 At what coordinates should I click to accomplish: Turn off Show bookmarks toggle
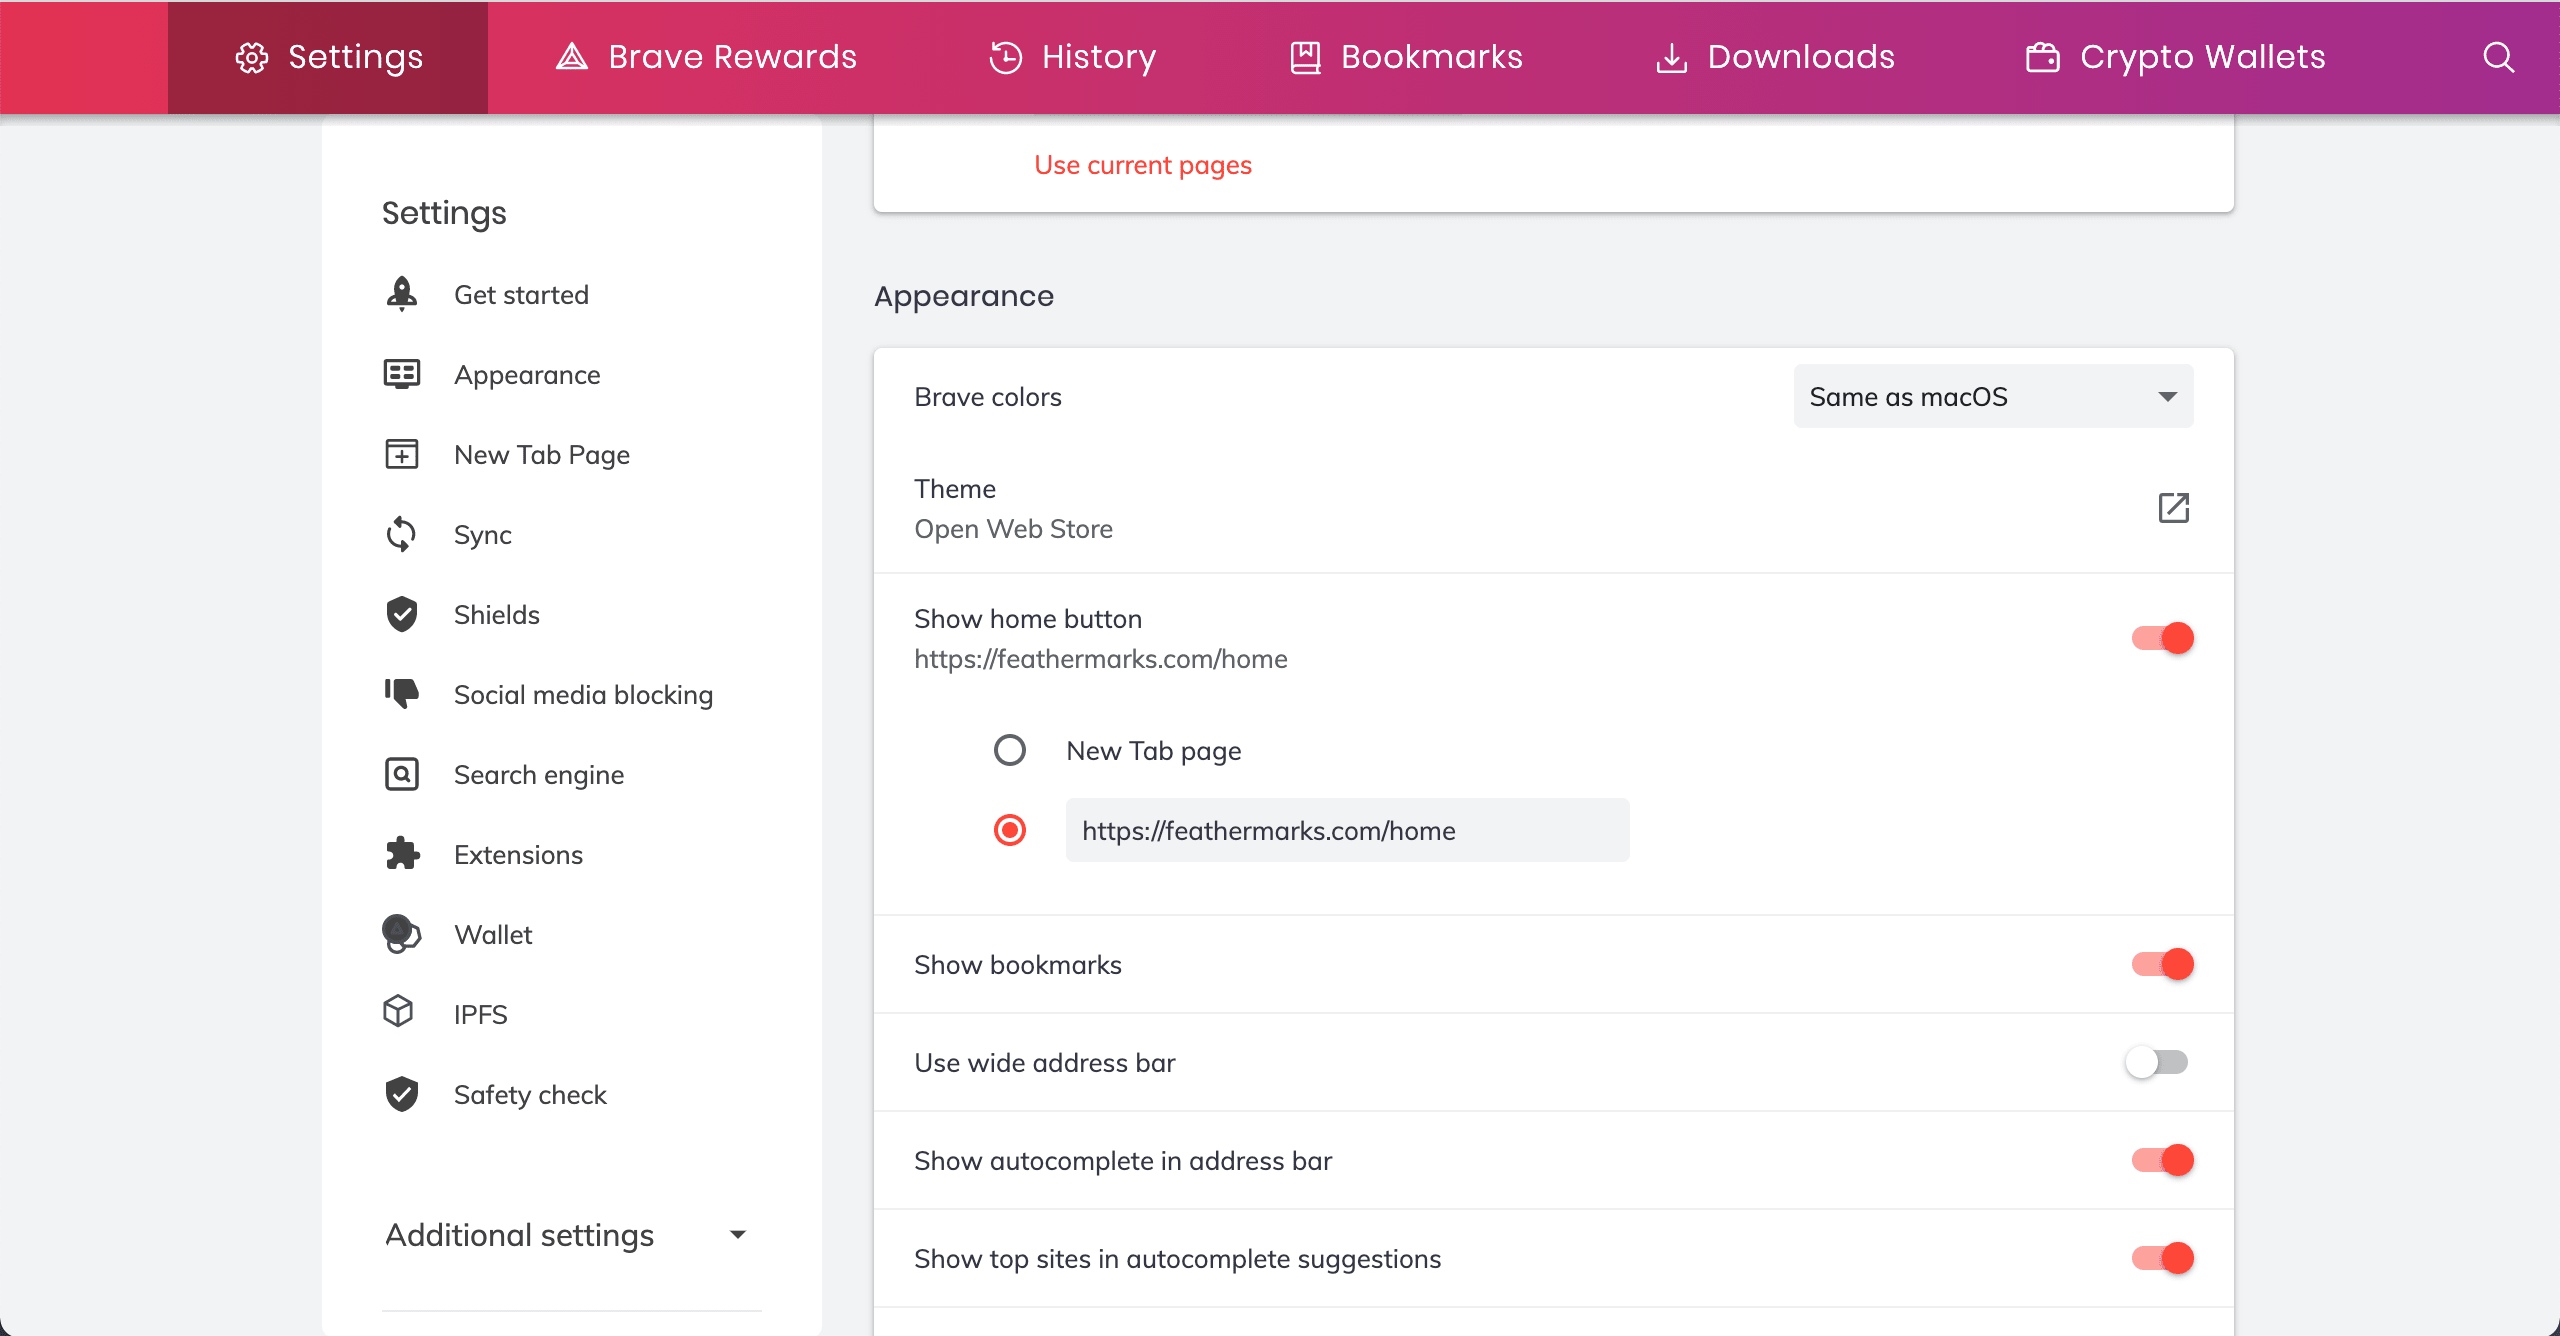click(2162, 964)
